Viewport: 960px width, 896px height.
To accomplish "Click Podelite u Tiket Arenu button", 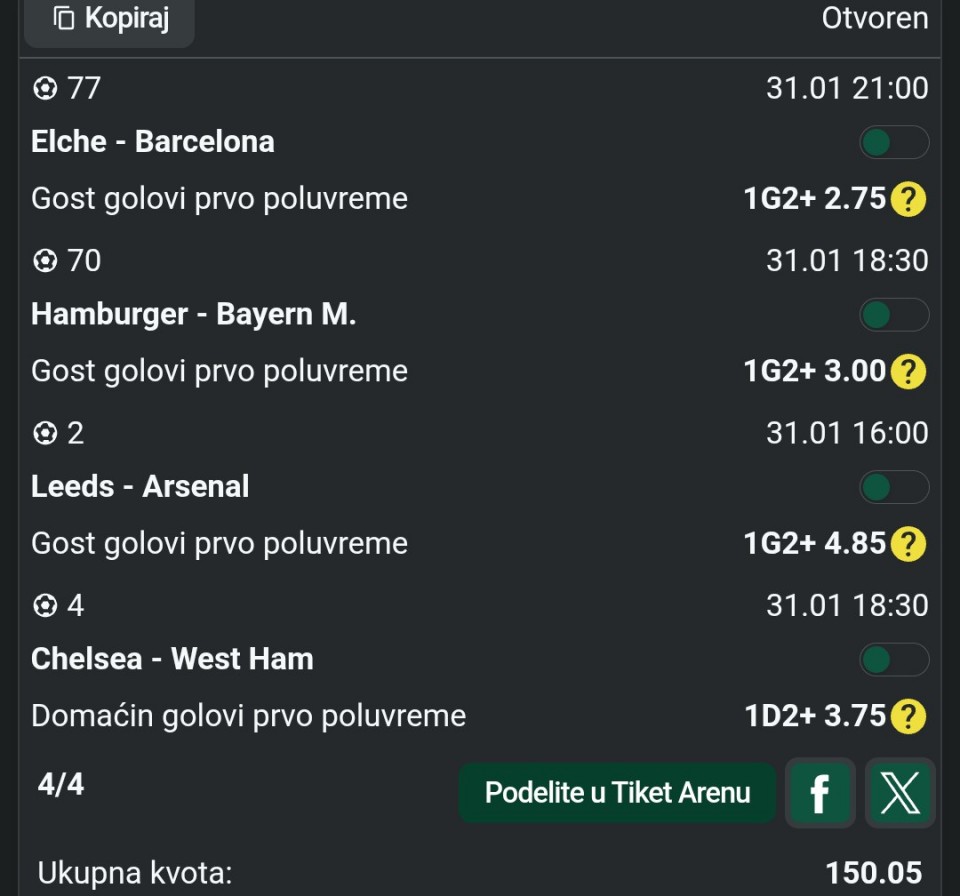I will click(x=617, y=793).
